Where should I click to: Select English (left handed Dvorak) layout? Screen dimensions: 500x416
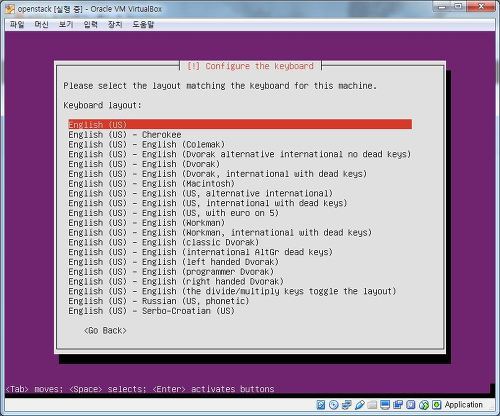(x=174, y=262)
